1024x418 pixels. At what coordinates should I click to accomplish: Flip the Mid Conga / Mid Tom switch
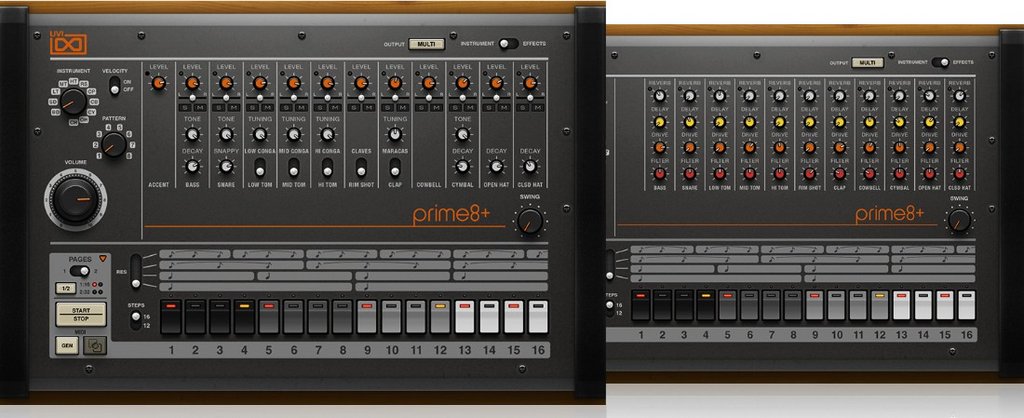[294, 167]
